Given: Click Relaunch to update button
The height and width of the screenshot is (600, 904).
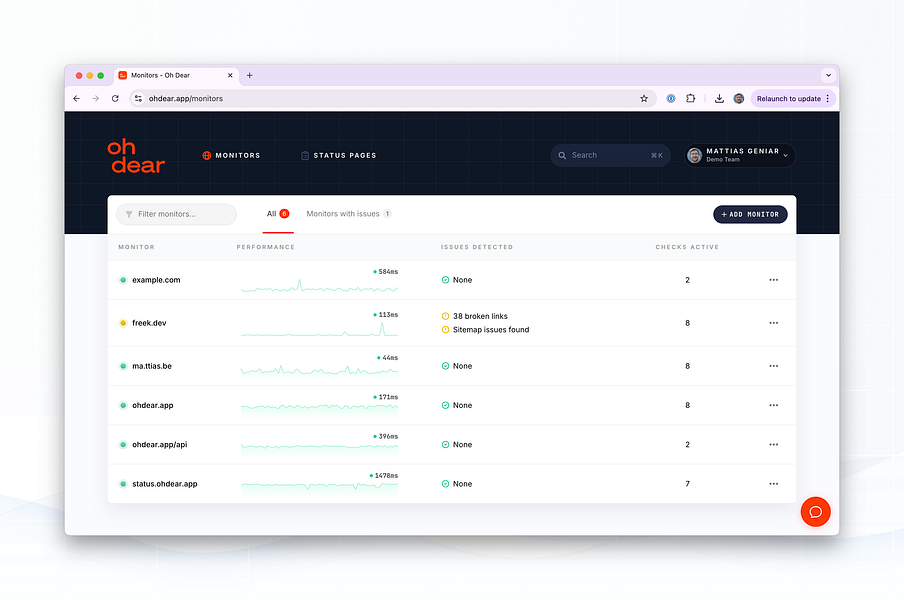Looking at the screenshot, I should (x=788, y=99).
